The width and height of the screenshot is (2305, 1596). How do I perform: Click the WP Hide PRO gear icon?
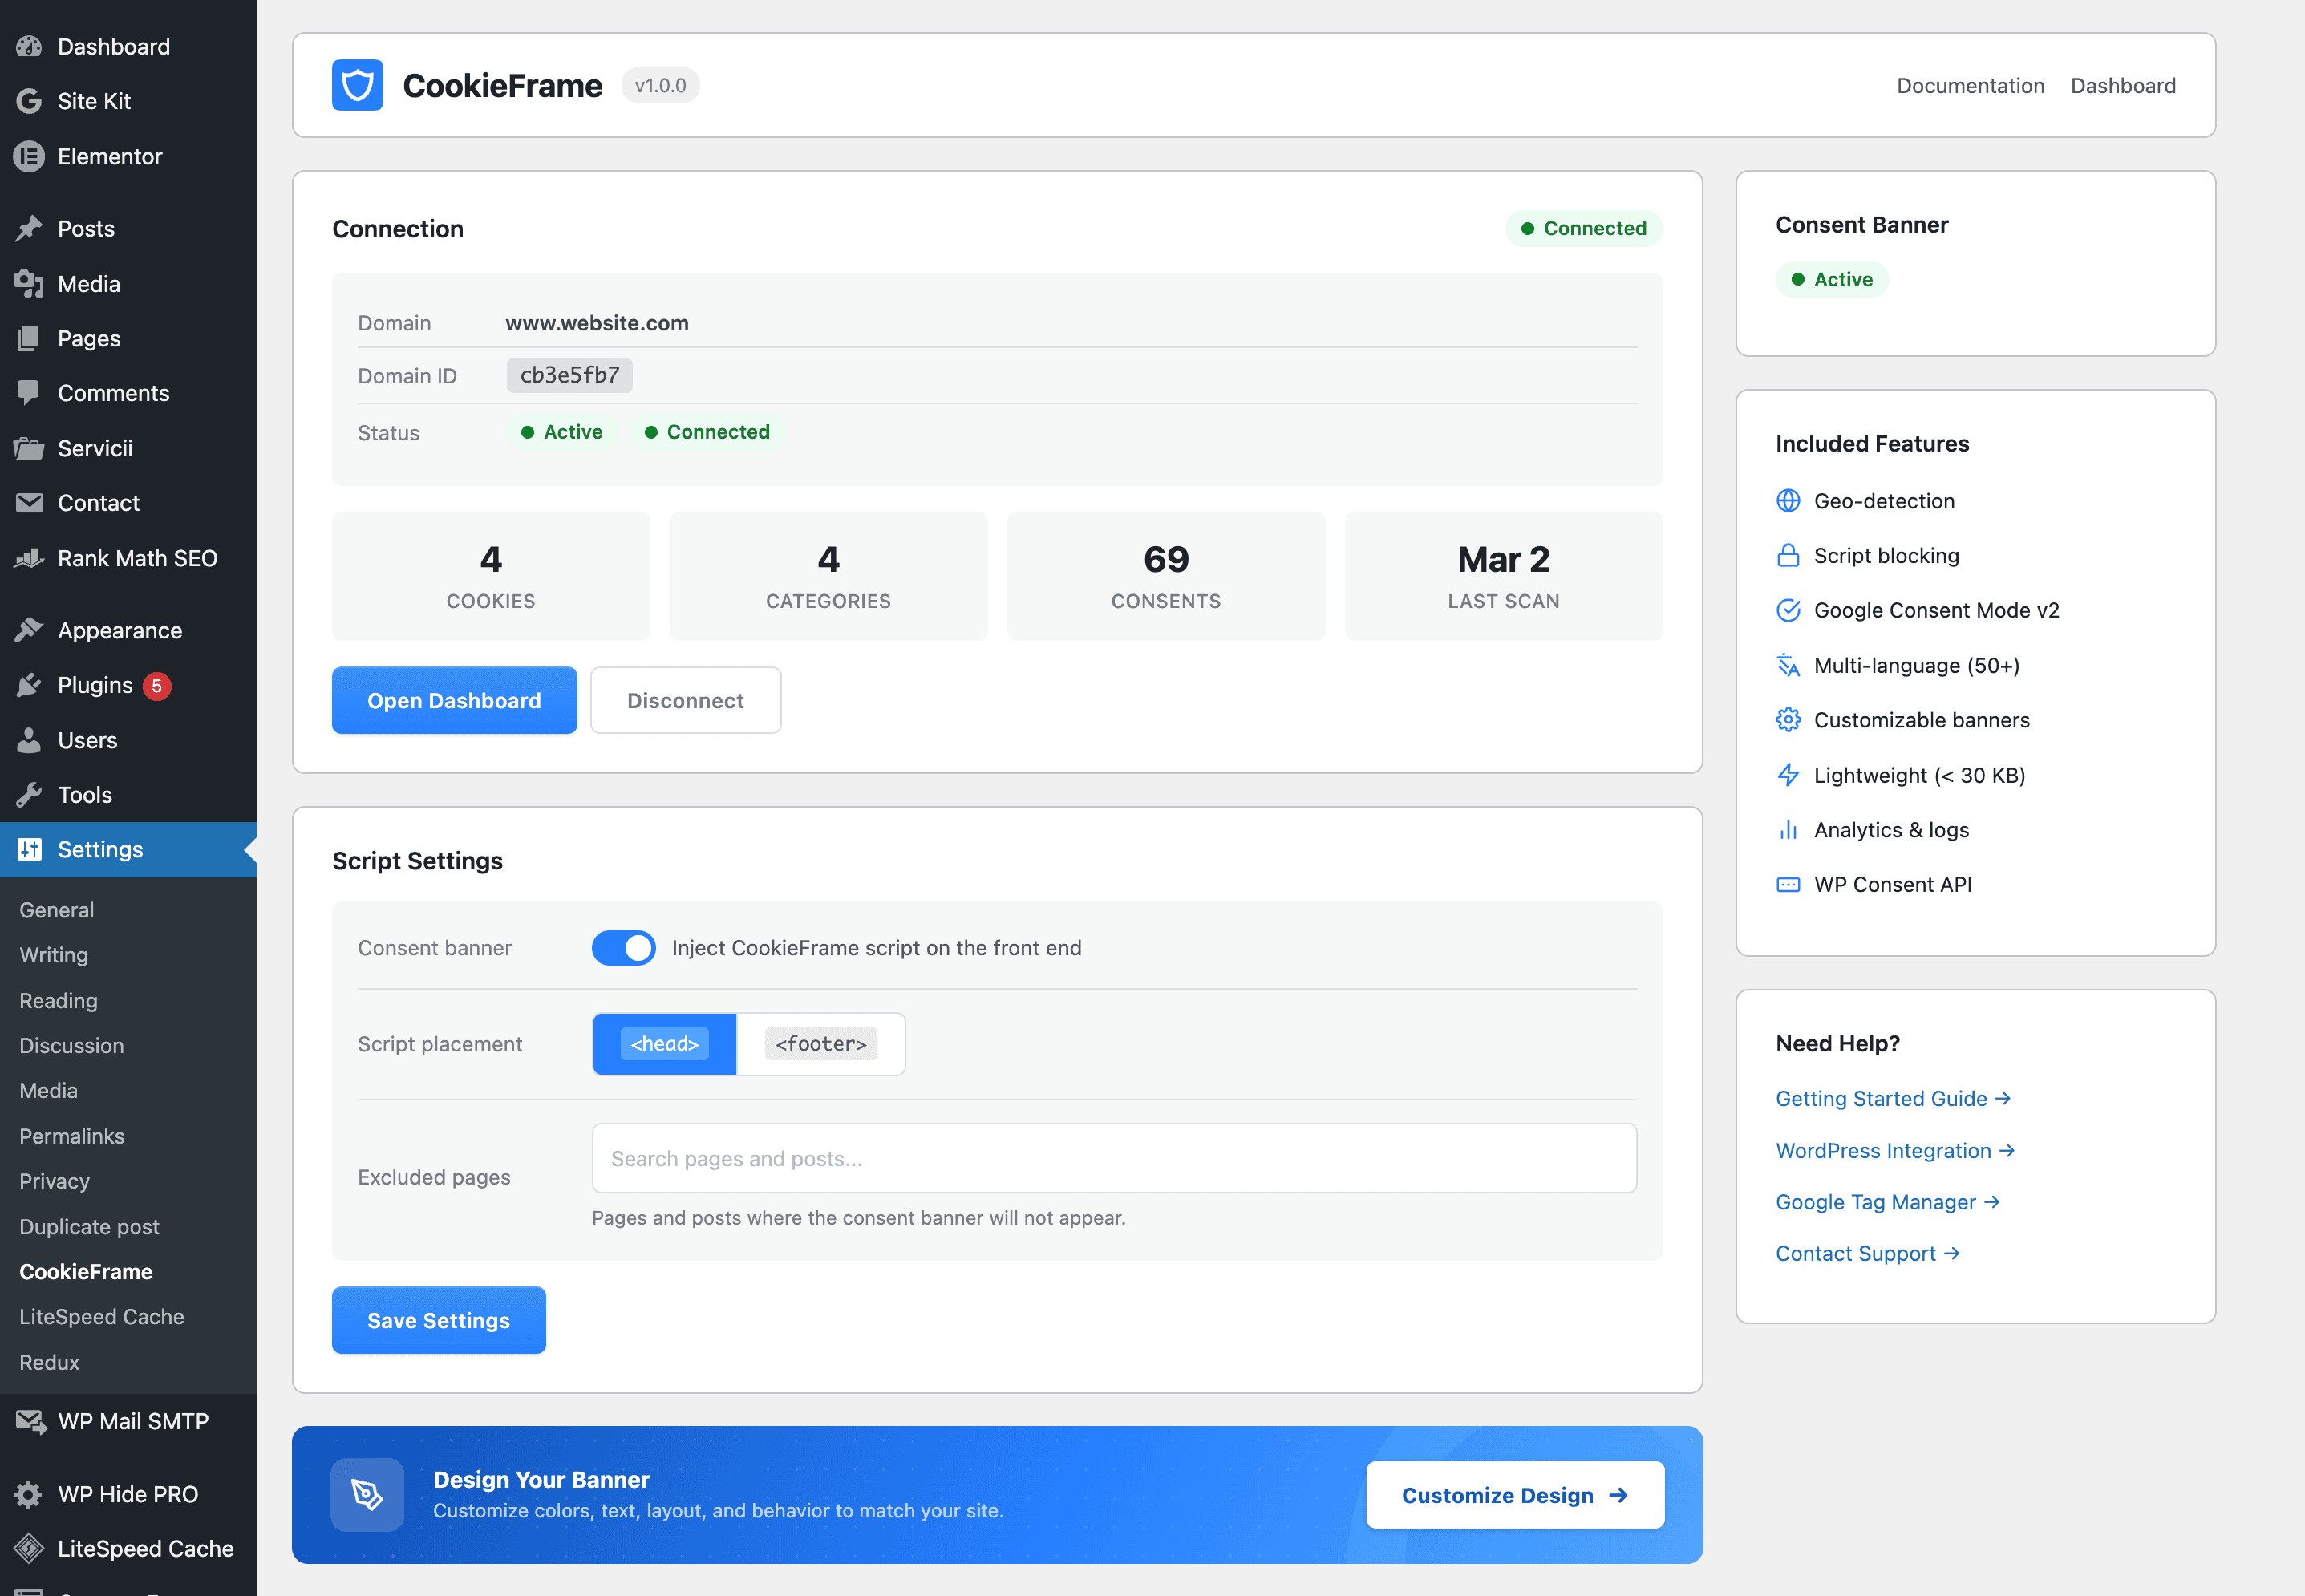(x=29, y=1494)
